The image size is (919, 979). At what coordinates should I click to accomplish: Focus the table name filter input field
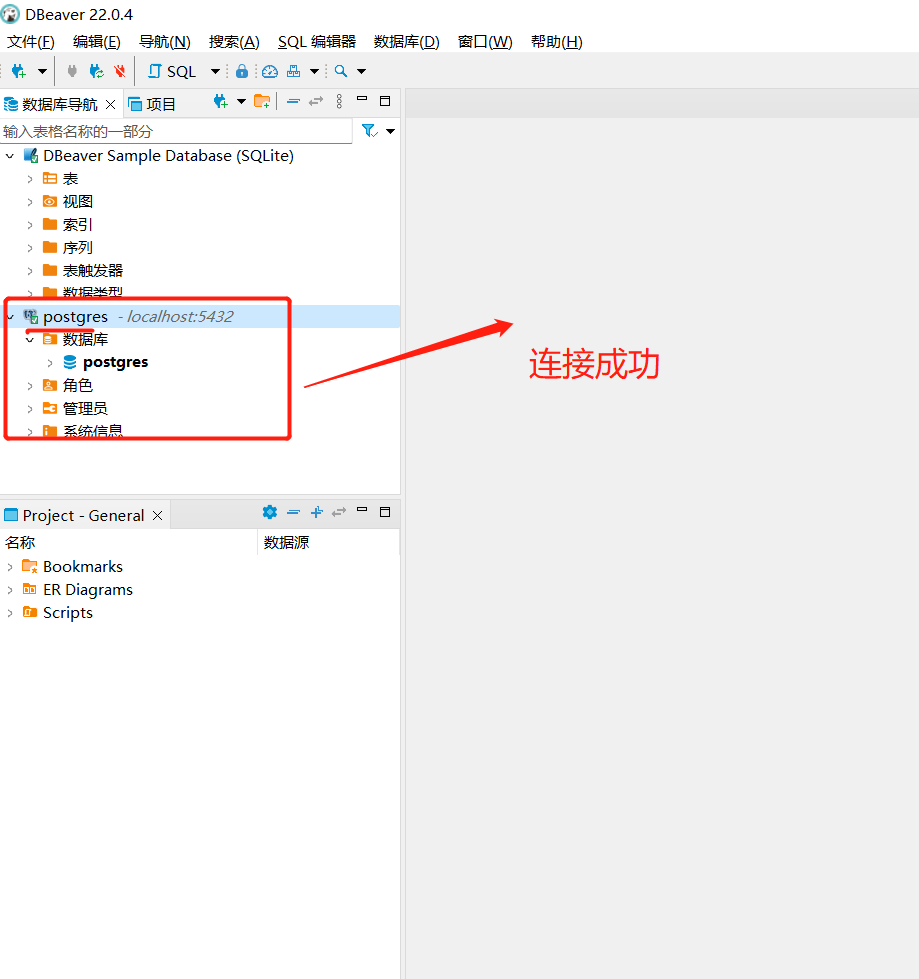point(176,131)
